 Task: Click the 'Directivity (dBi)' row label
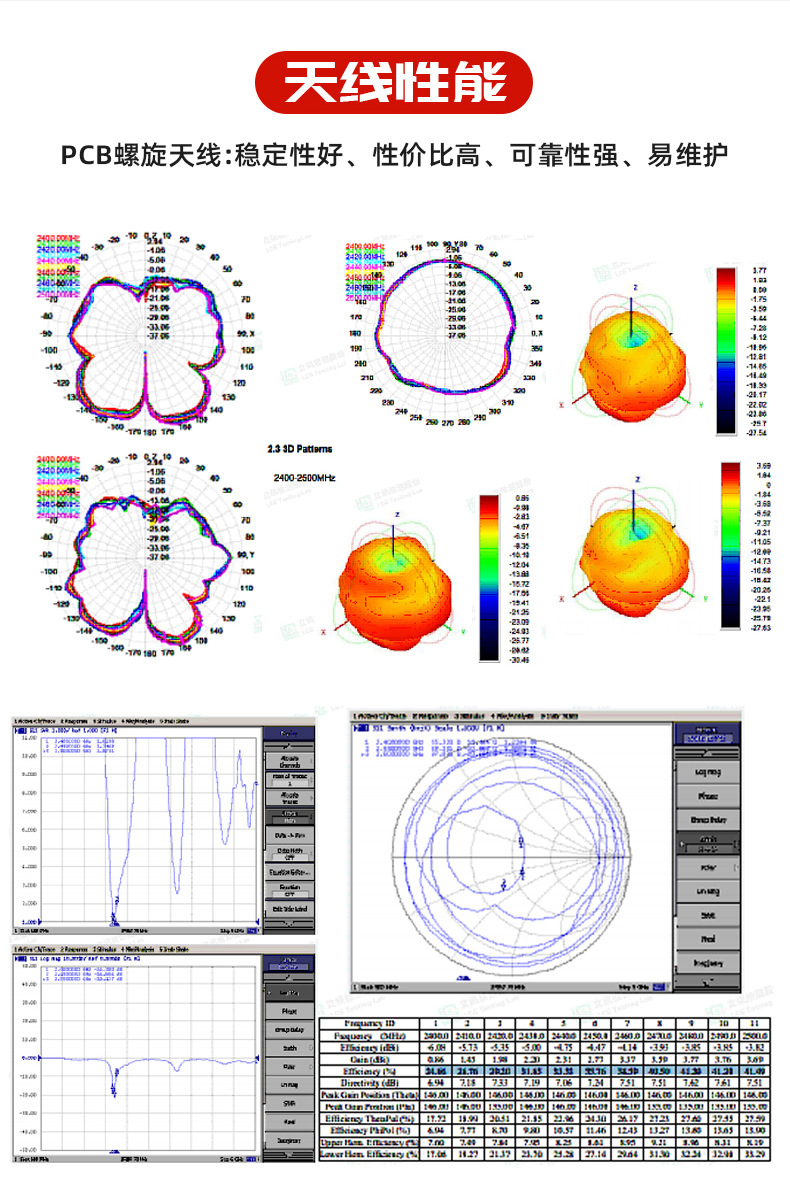[369, 1082]
